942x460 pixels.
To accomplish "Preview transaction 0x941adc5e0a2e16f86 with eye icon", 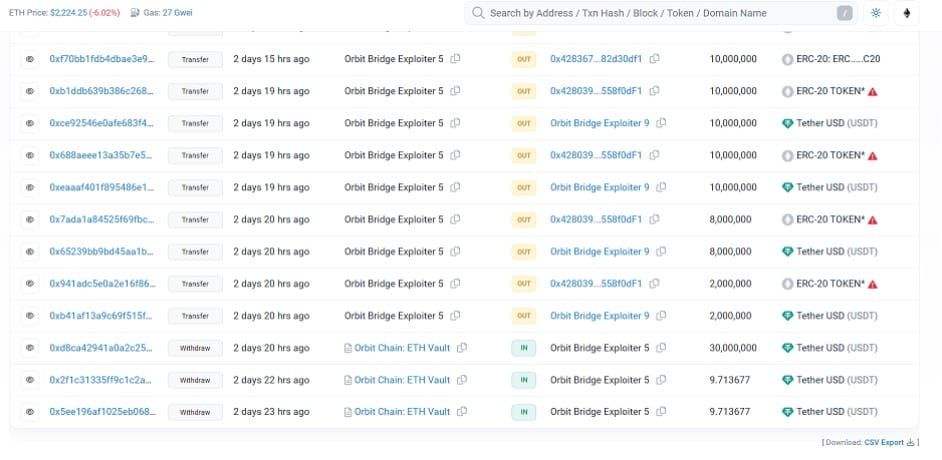I will [30, 283].
